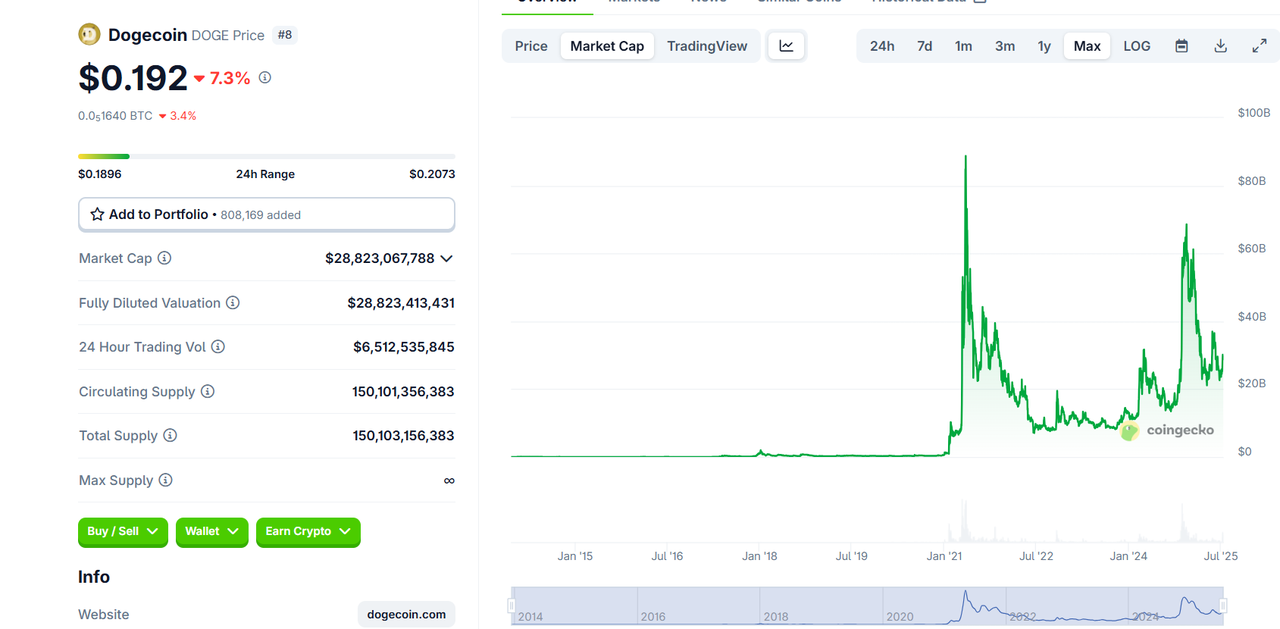The width and height of the screenshot is (1280, 629).
Task: Click the Jul '25 x-axis label
Action: tap(1219, 556)
